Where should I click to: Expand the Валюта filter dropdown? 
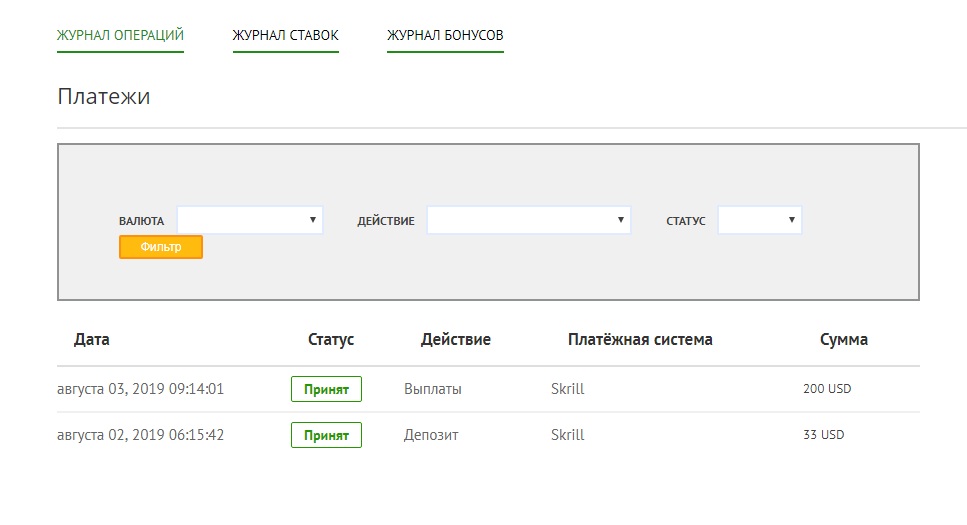[250, 220]
